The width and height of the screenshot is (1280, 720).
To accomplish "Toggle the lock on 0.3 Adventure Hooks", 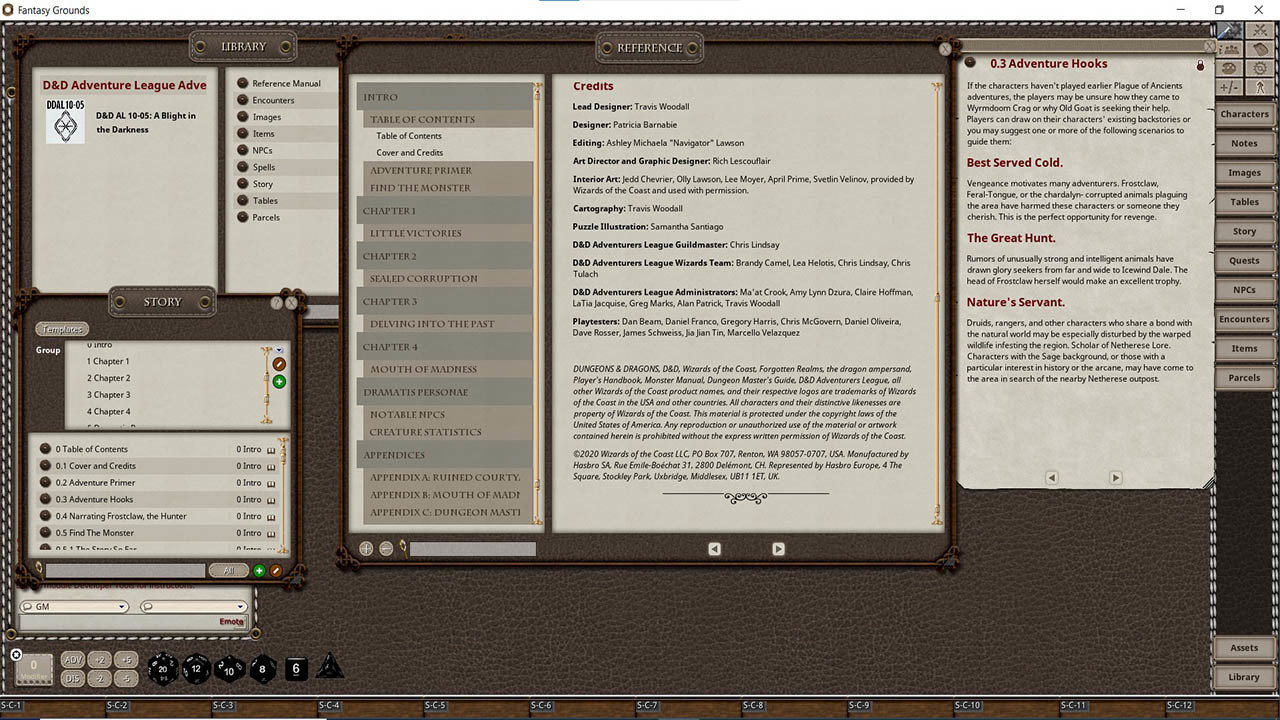I will [1200, 65].
